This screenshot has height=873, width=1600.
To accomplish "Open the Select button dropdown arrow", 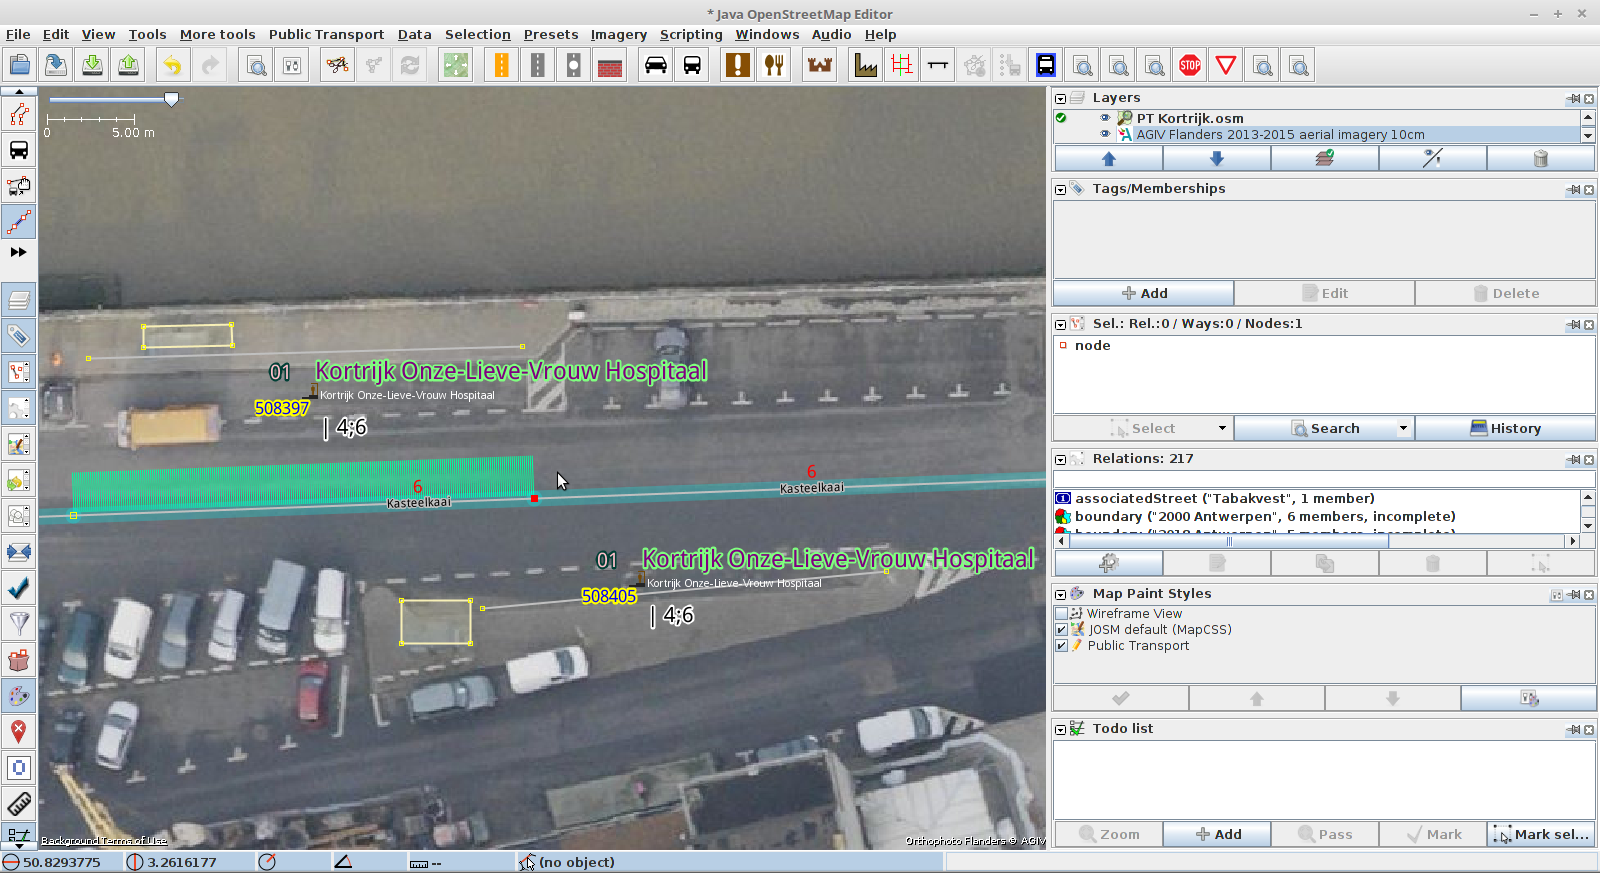I will click(x=1222, y=428).
